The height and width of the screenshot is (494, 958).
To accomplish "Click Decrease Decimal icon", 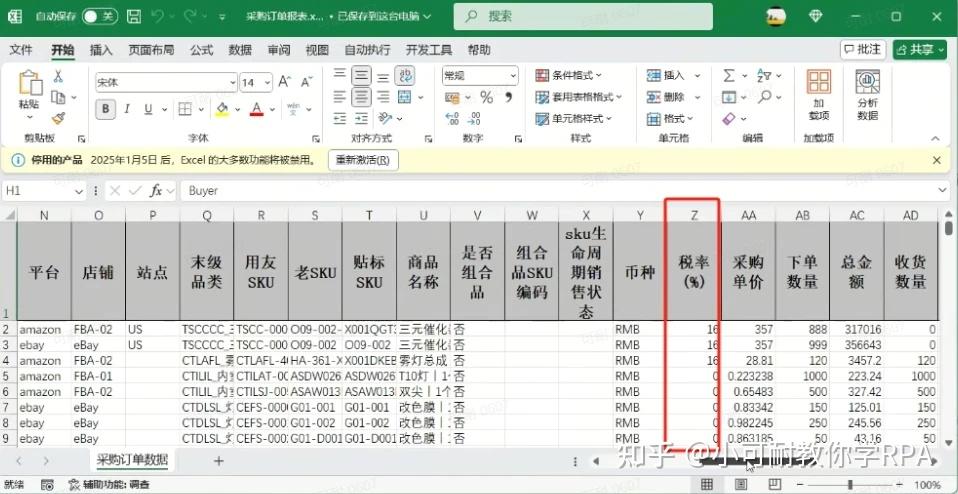I will click(474, 118).
